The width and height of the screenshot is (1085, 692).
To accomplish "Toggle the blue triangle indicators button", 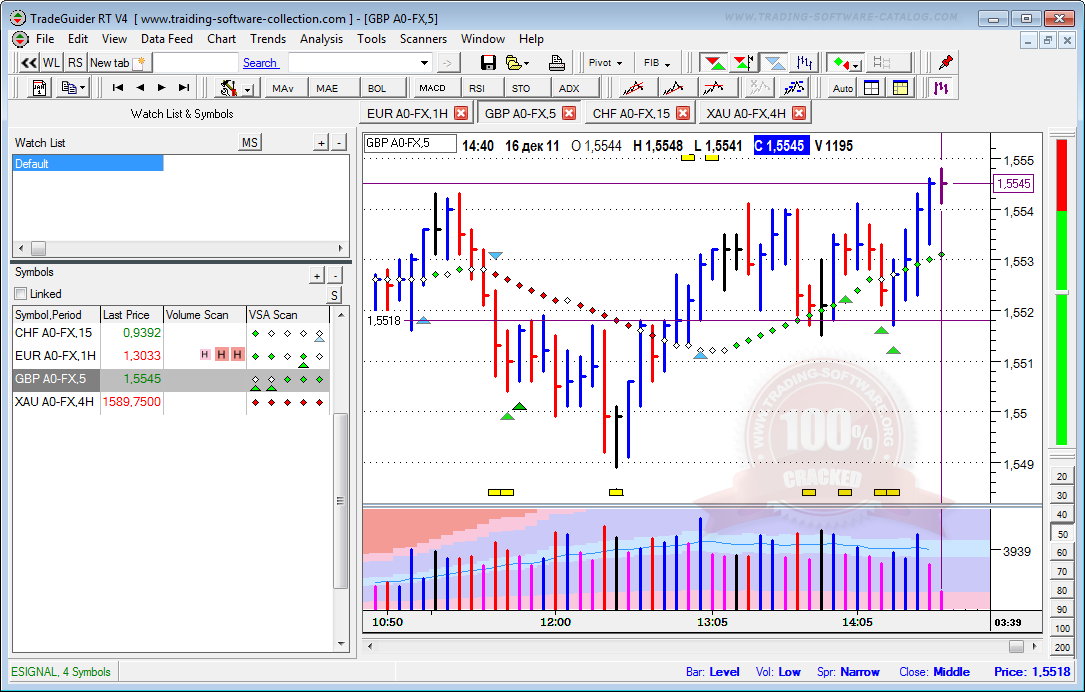I will coord(775,63).
